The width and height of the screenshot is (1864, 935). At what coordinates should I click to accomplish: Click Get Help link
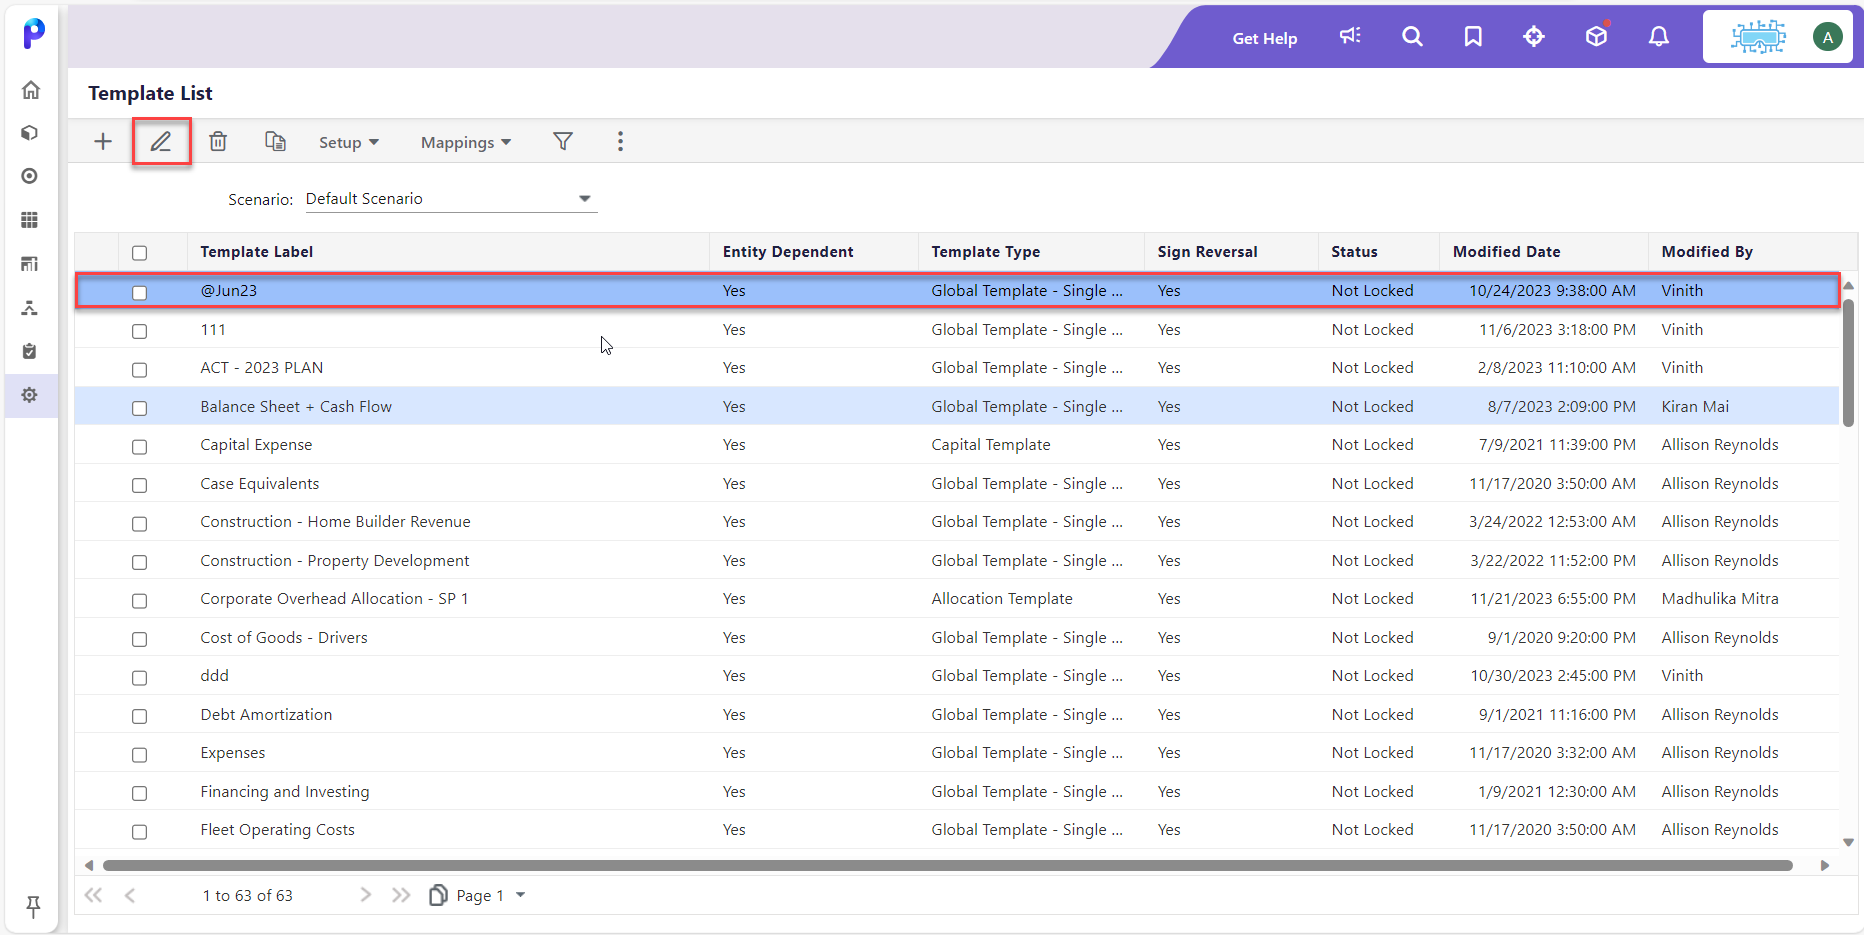[1264, 38]
